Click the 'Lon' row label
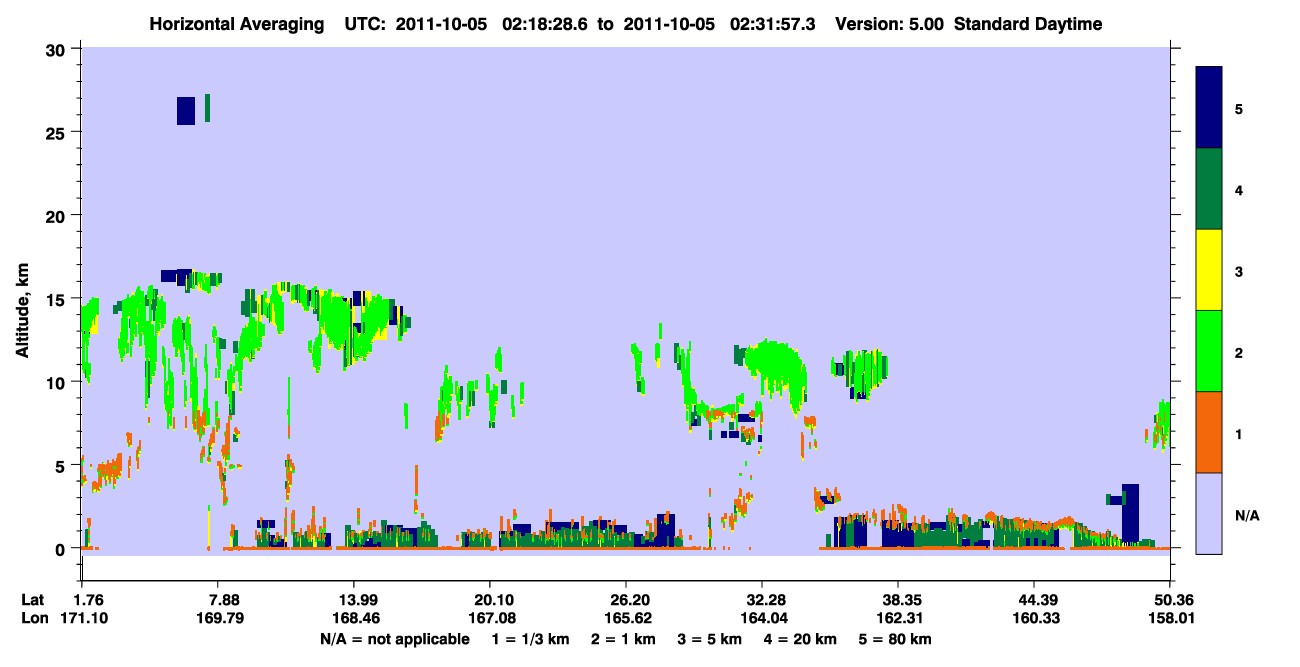Image resolution: width=1300 pixels, height=667 pixels. [33, 618]
